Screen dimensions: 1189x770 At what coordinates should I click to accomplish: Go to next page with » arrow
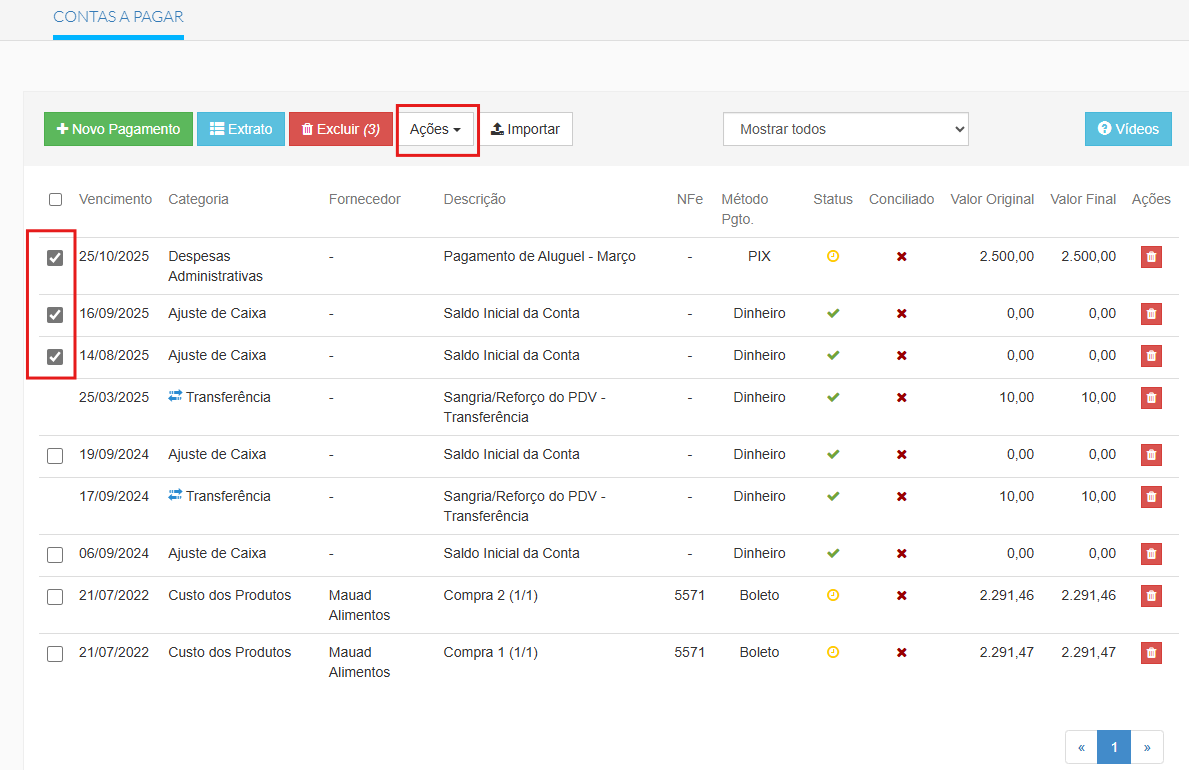[1147, 747]
